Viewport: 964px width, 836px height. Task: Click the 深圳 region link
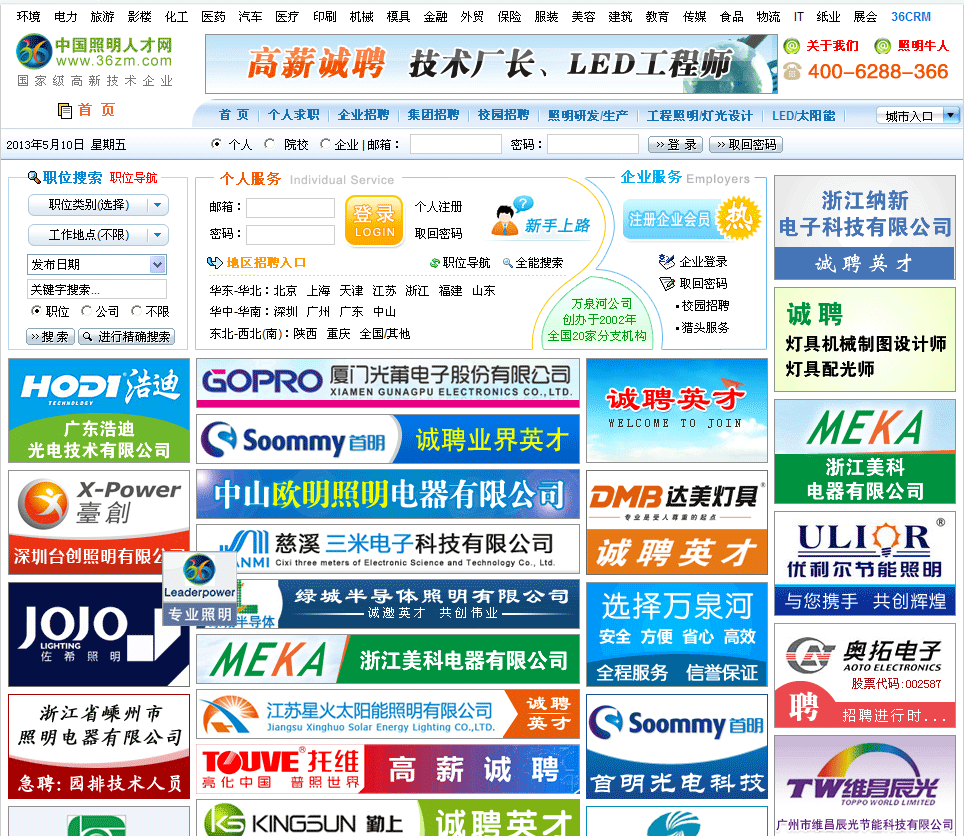[285, 312]
